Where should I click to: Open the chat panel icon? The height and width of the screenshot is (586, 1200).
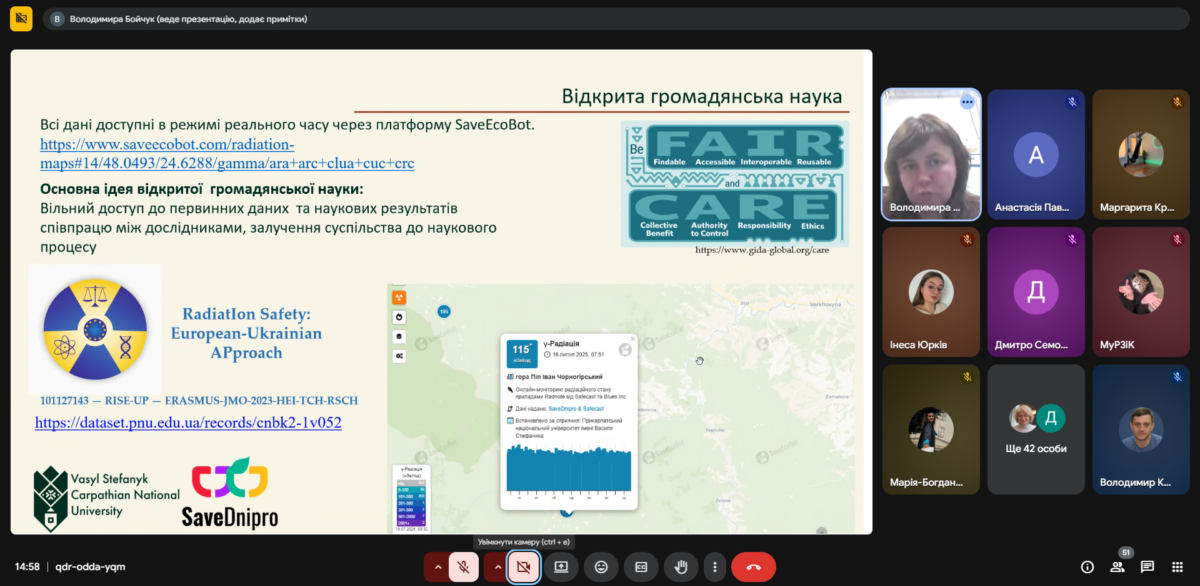[1147, 567]
